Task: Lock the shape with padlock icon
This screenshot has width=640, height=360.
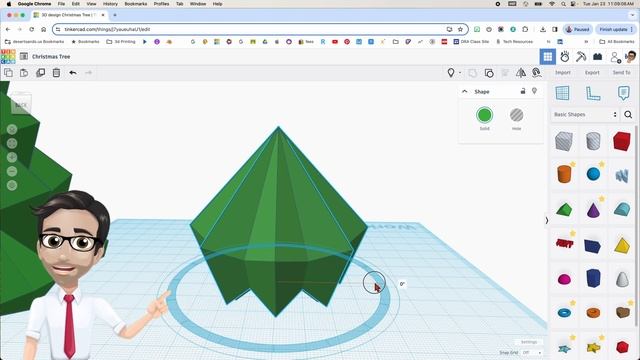Action: (x=523, y=91)
